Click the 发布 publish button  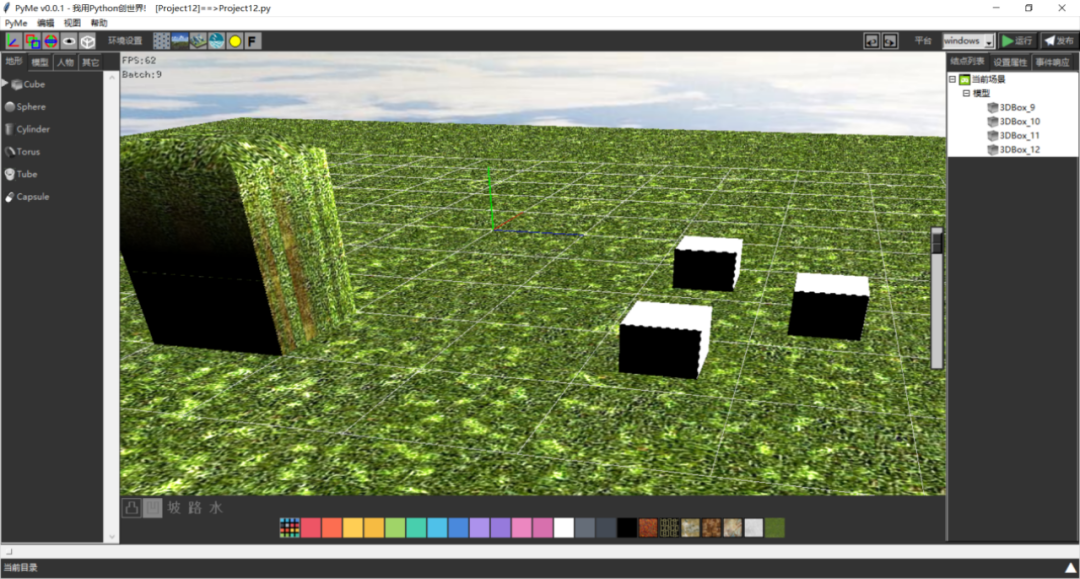[1059, 41]
